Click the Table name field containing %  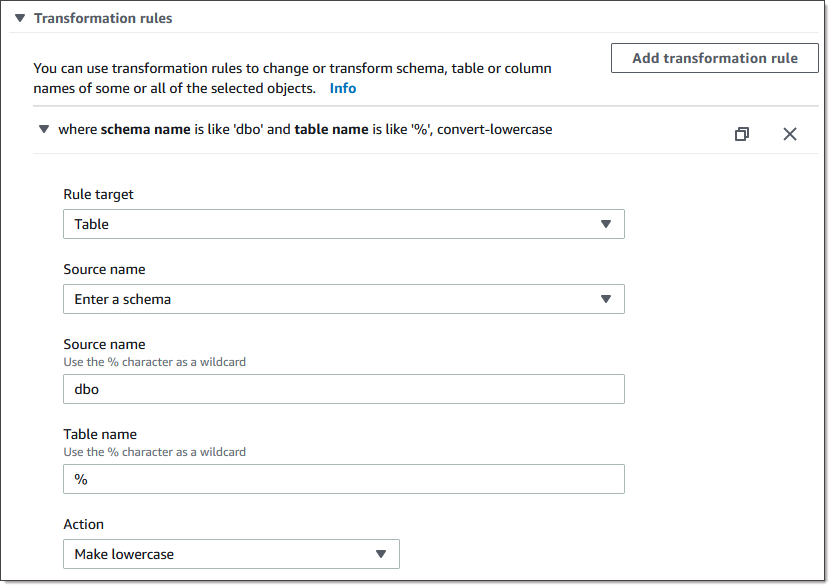coord(343,479)
